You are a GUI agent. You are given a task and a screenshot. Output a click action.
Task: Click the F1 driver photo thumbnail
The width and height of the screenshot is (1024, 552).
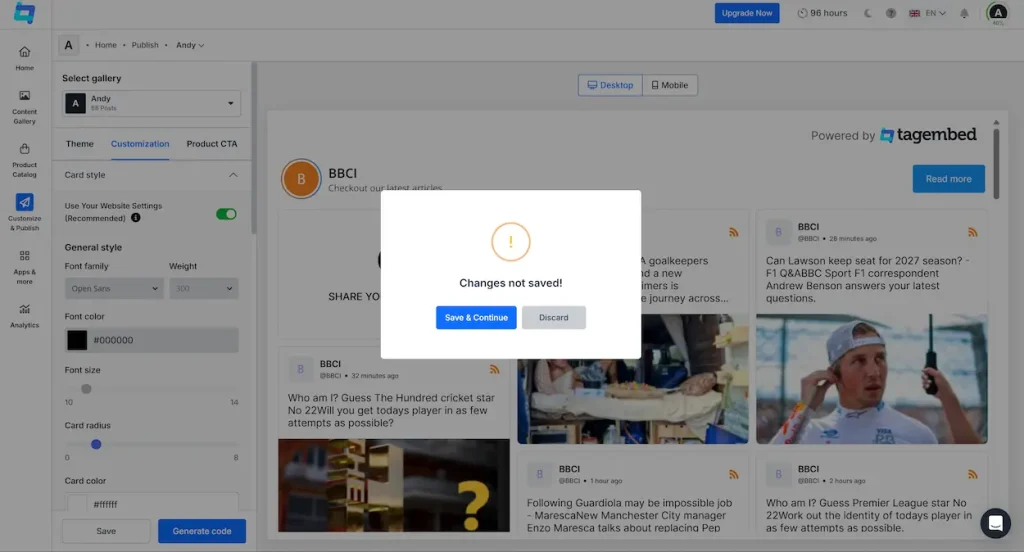coord(872,379)
